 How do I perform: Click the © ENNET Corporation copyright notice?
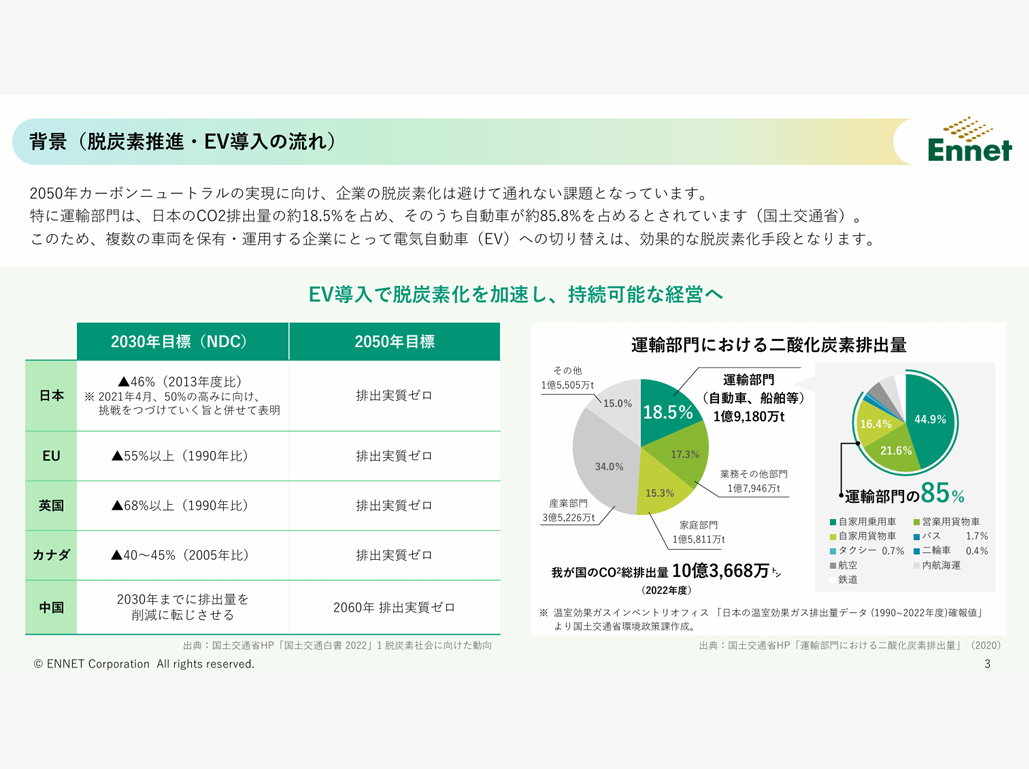144,664
